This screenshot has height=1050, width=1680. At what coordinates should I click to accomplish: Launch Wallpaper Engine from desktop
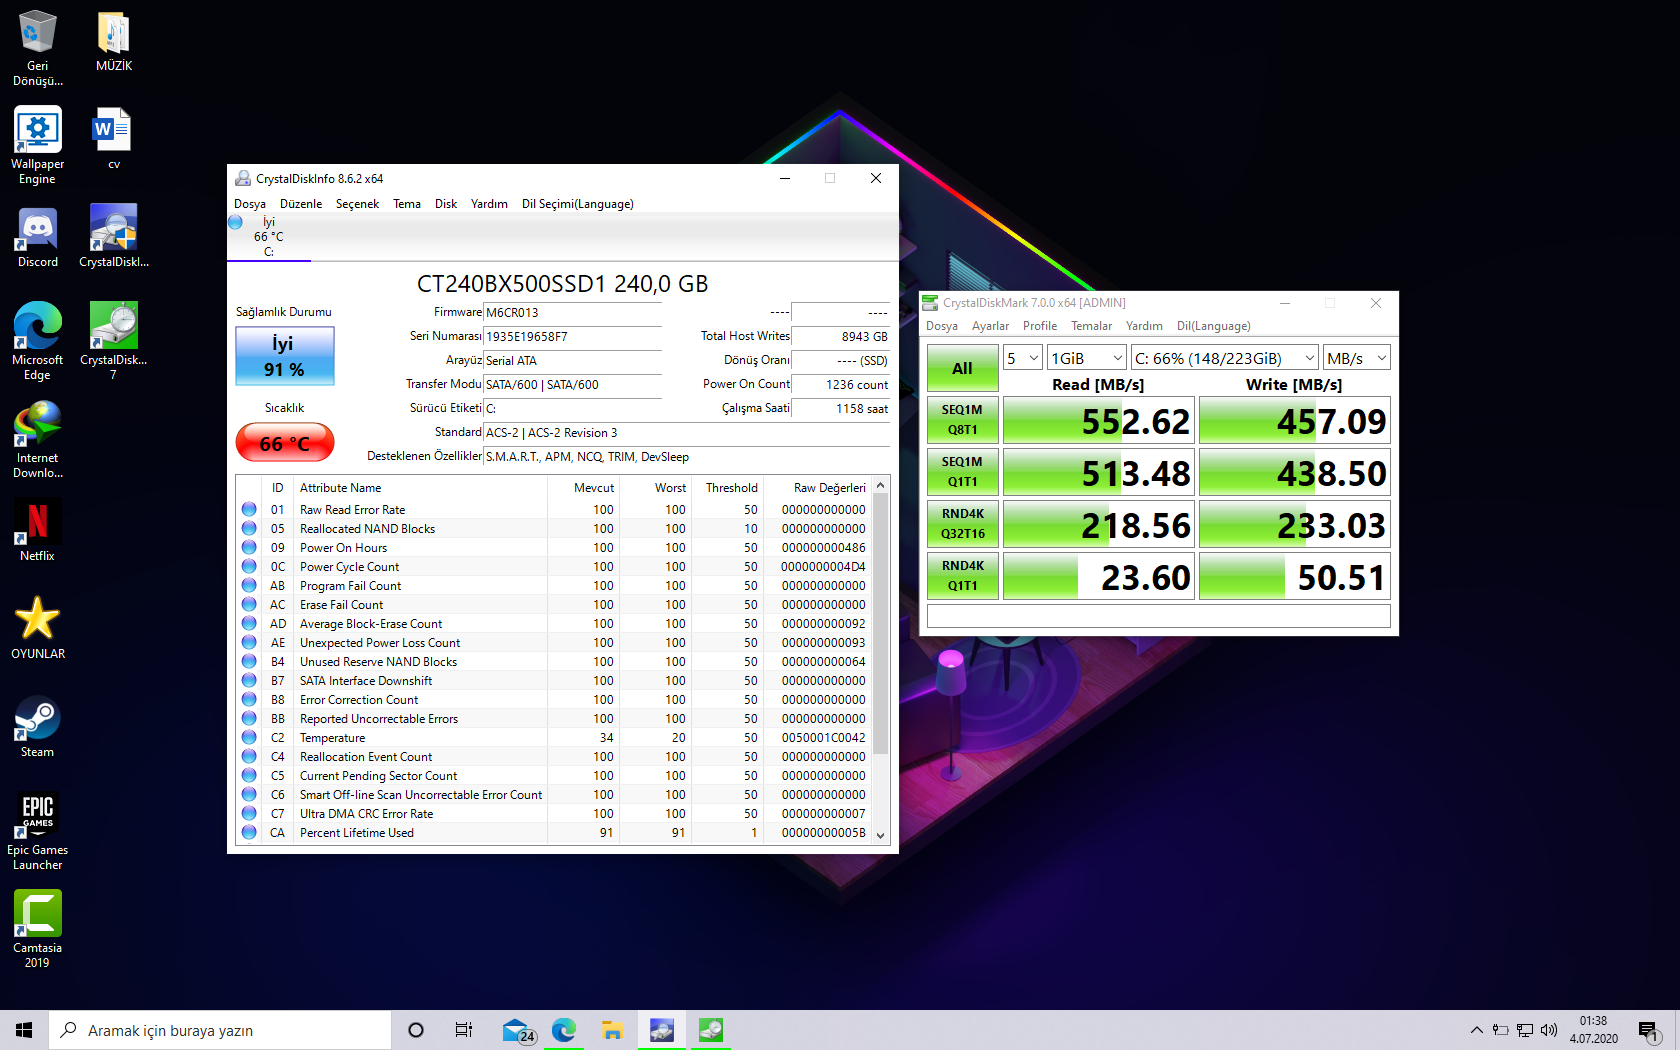(x=37, y=146)
